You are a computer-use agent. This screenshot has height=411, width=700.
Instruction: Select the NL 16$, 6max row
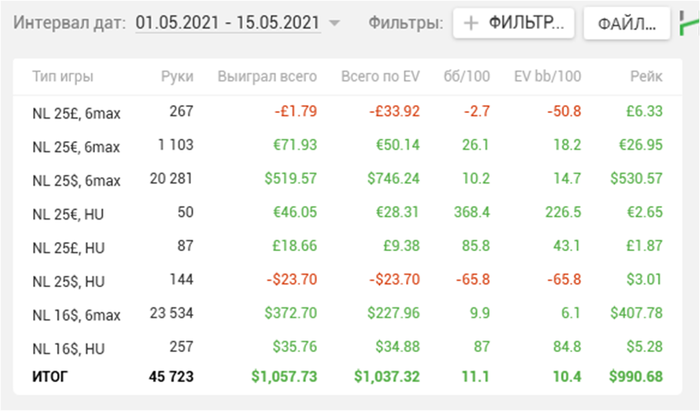coord(347,313)
